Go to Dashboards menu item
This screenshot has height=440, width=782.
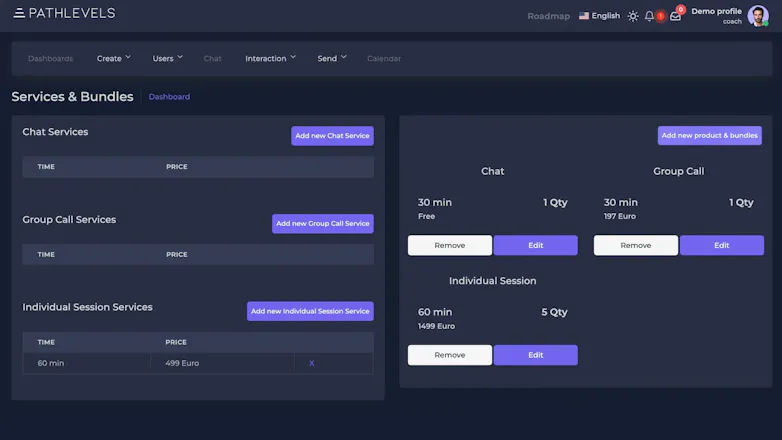coord(50,58)
